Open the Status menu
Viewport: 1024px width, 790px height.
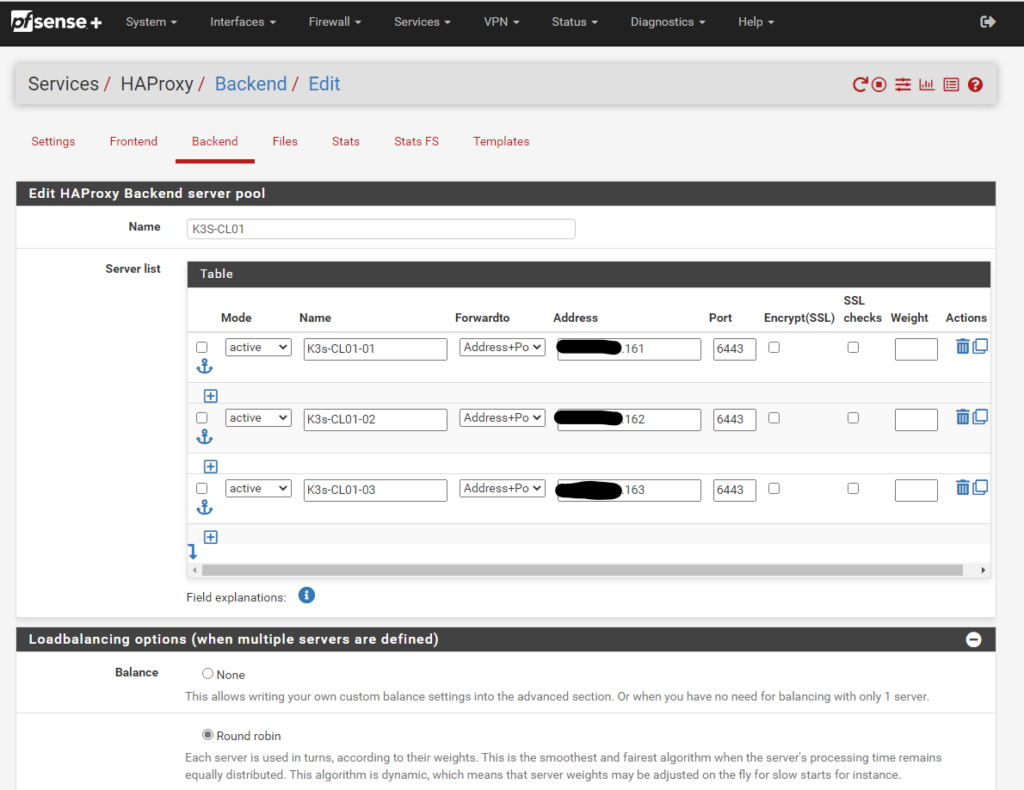(x=575, y=22)
